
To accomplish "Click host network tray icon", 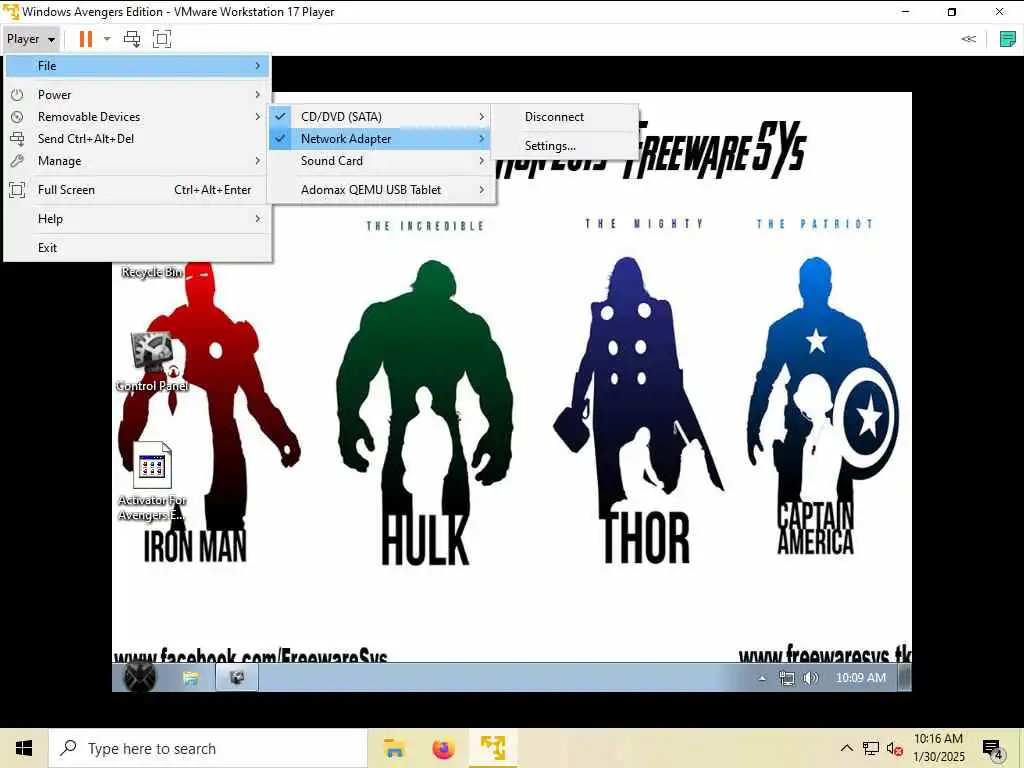I will [871, 748].
